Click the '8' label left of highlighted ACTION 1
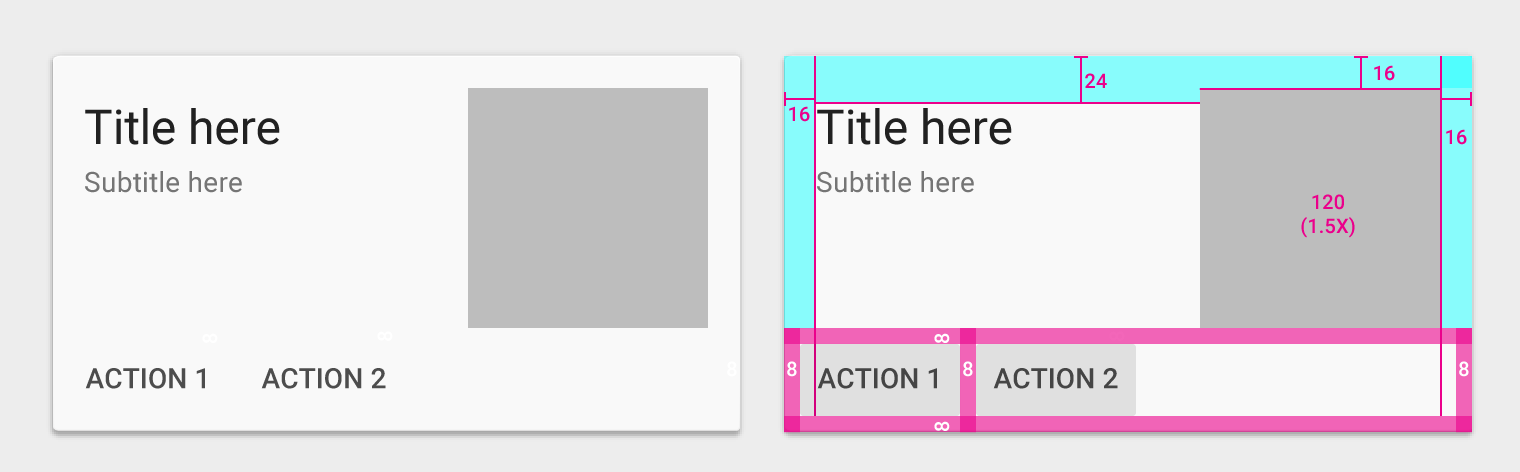1520x472 pixels. pyautogui.click(x=792, y=370)
